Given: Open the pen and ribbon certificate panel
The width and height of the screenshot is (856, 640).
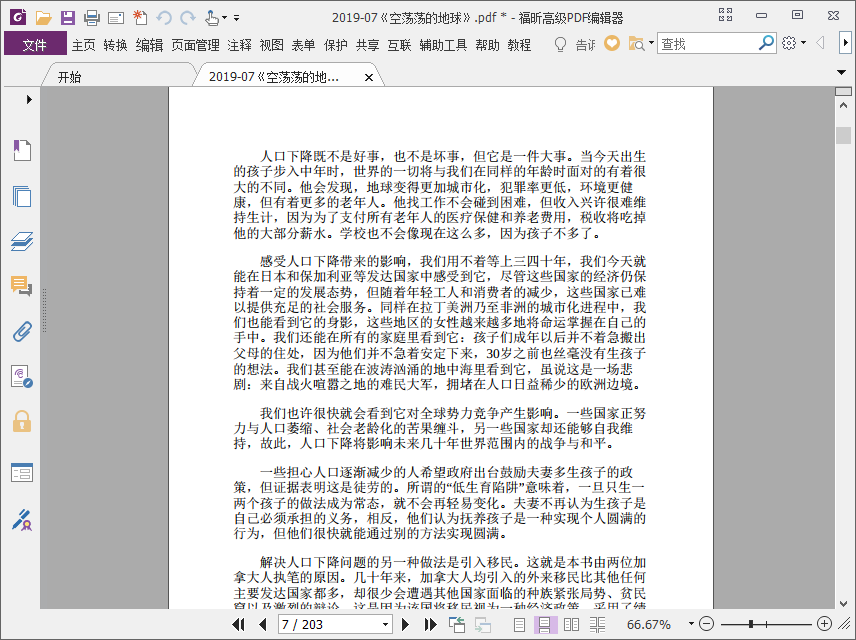Looking at the screenshot, I should pos(22,520).
